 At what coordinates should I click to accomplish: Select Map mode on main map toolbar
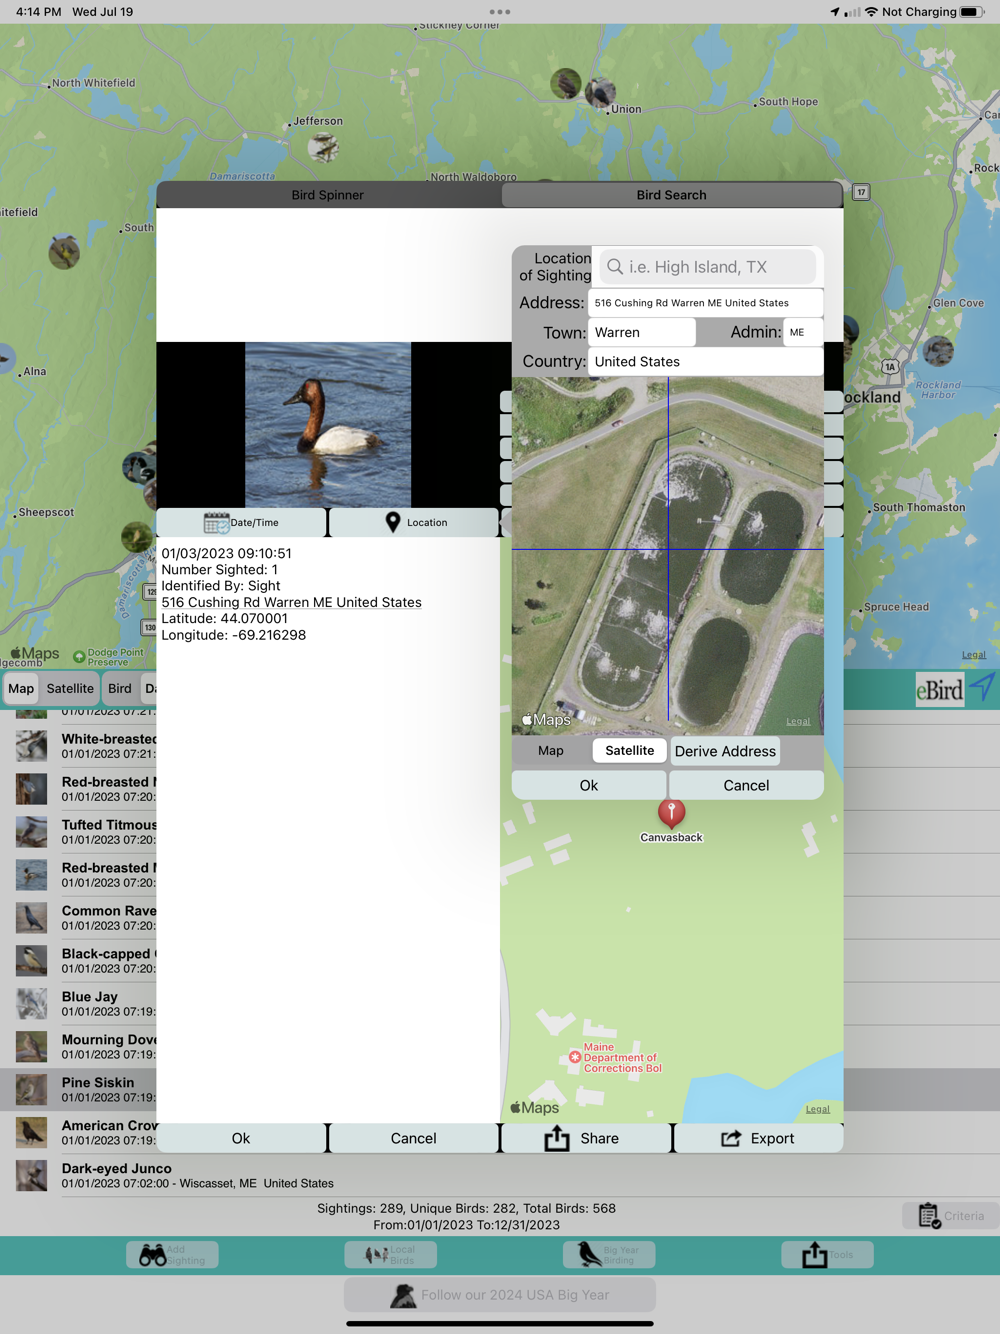[21, 688]
